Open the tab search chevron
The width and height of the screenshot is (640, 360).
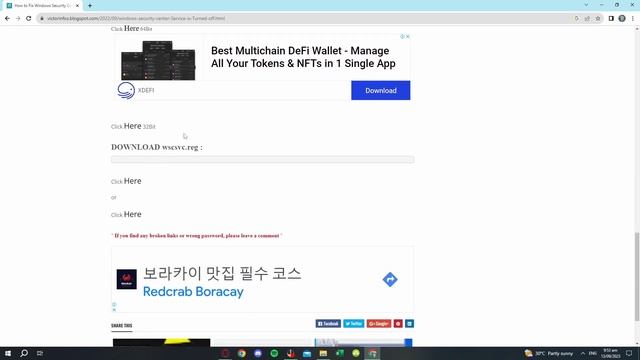pyautogui.click(x=586, y=5)
